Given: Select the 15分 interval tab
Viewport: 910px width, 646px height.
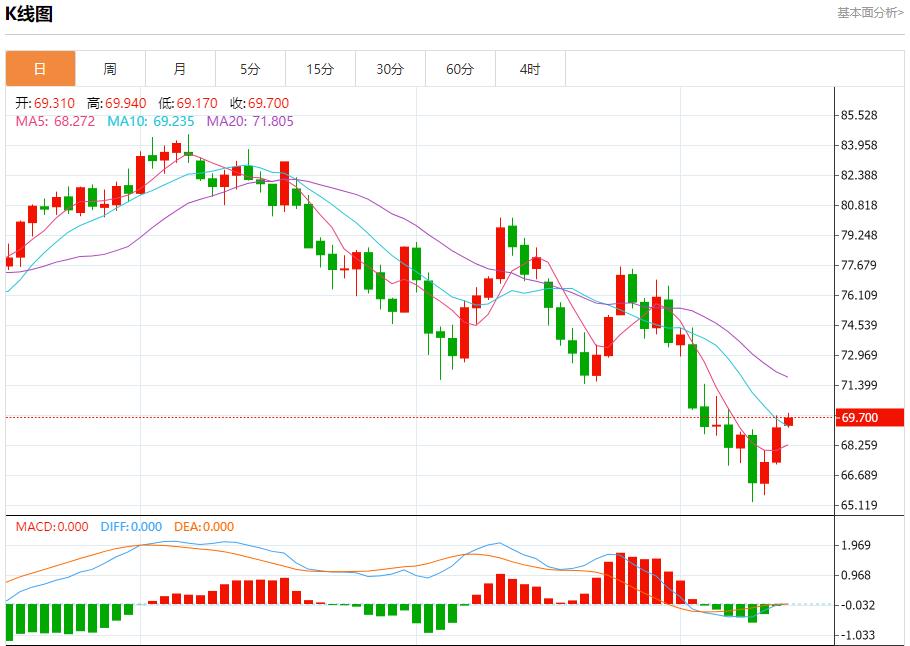Looking at the screenshot, I should [x=320, y=69].
